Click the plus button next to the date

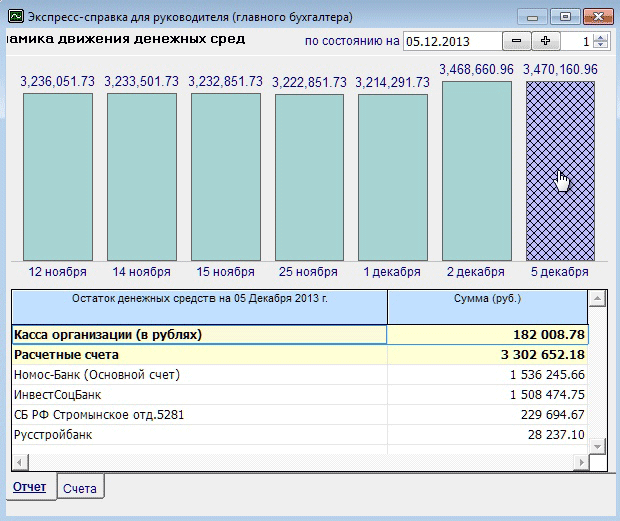pos(546,41)
